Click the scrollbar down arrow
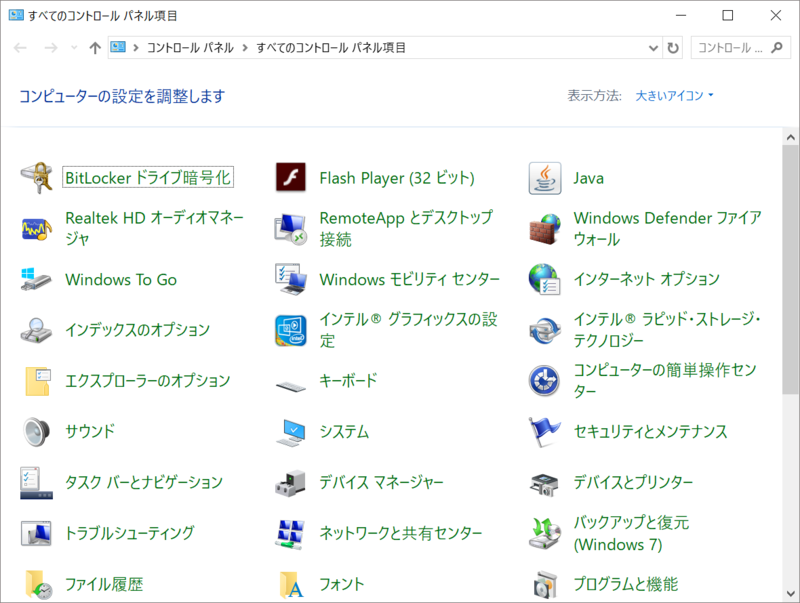This screenshot has height=603, width=800. tap(791, 594)
